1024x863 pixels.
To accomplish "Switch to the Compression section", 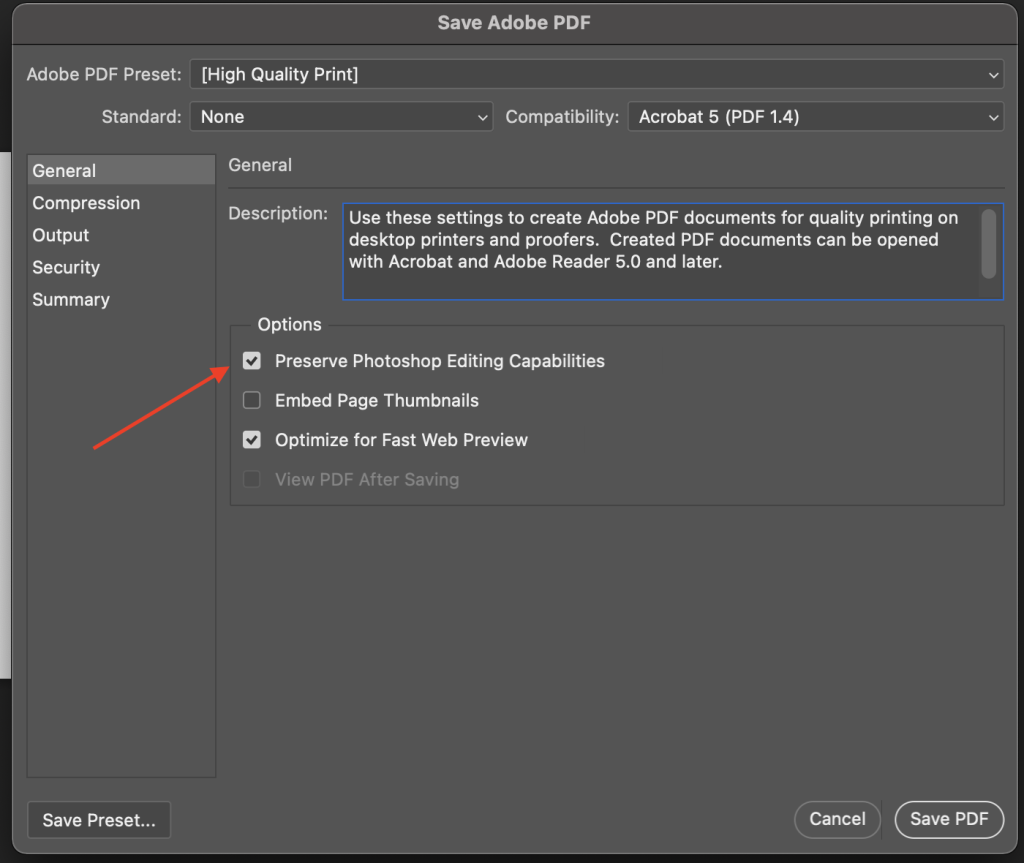I will tap(121, 203).
